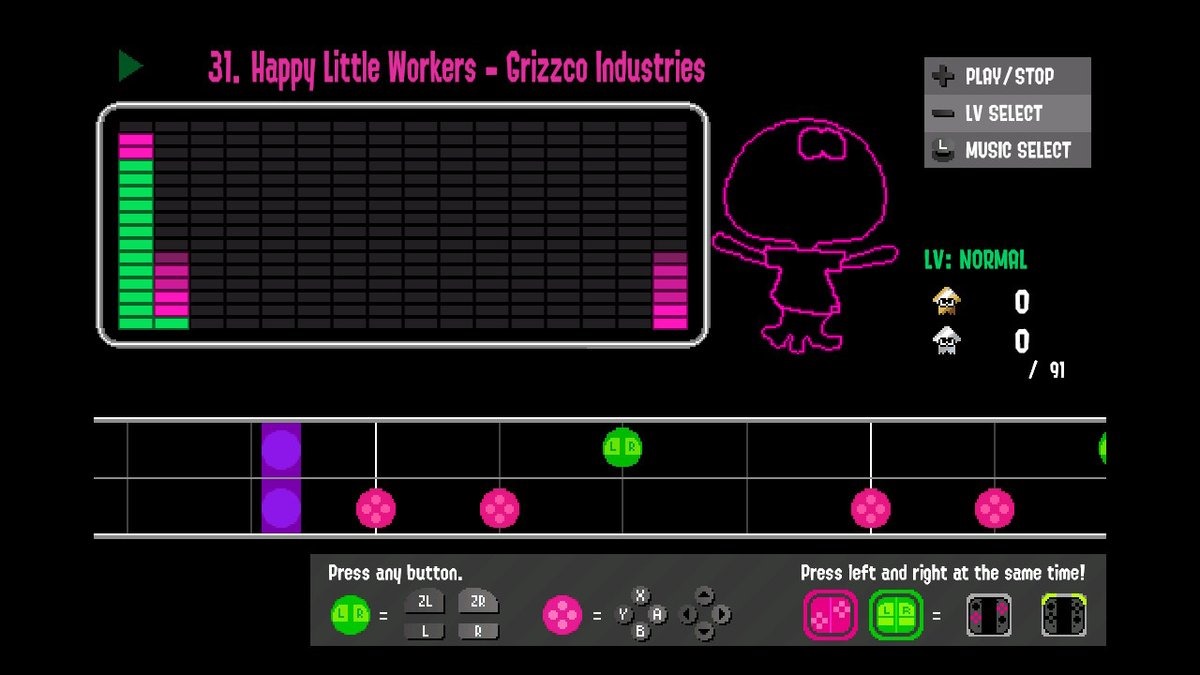Image resolution: width=1200 pixels, height=675 pixels.
Task: Click the green play triangle beside the song title
Action: (130, 67)
